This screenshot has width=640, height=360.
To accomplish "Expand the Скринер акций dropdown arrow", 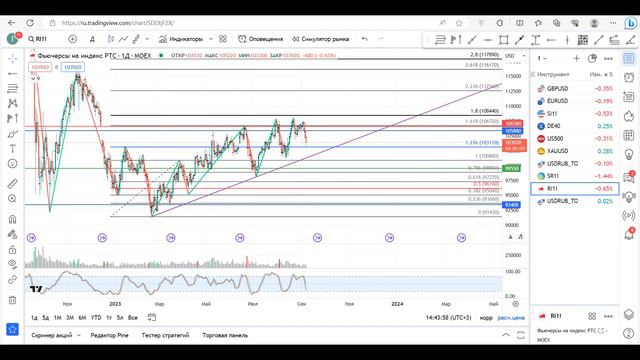I will 79,335.
